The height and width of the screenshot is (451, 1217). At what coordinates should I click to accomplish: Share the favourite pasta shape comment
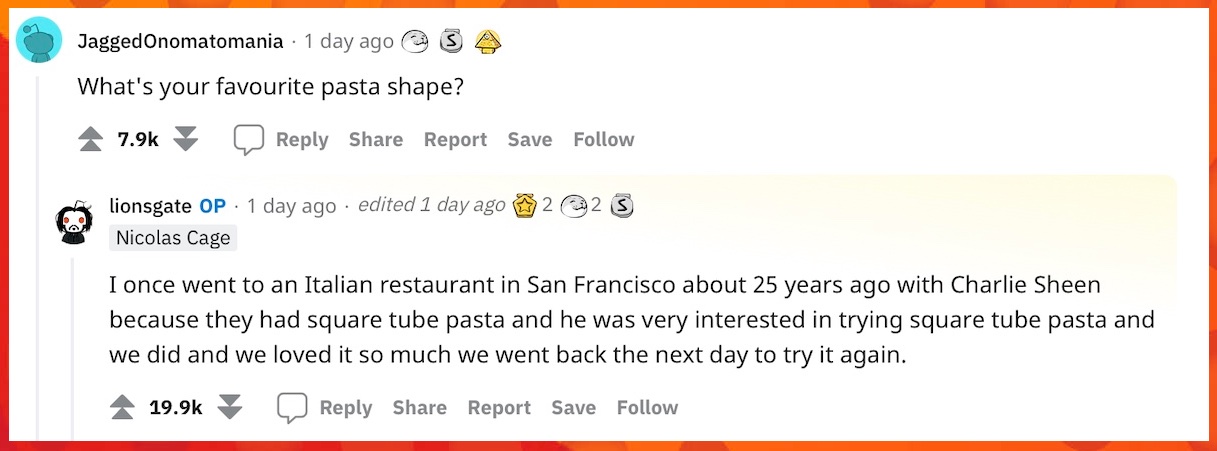click(376, 140)
